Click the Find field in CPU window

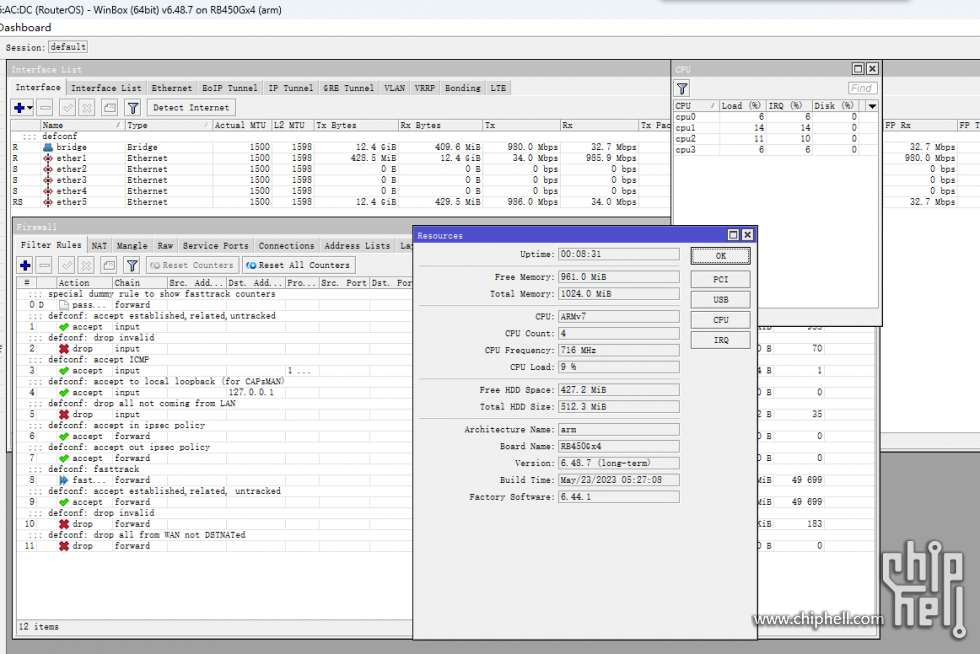862,88
